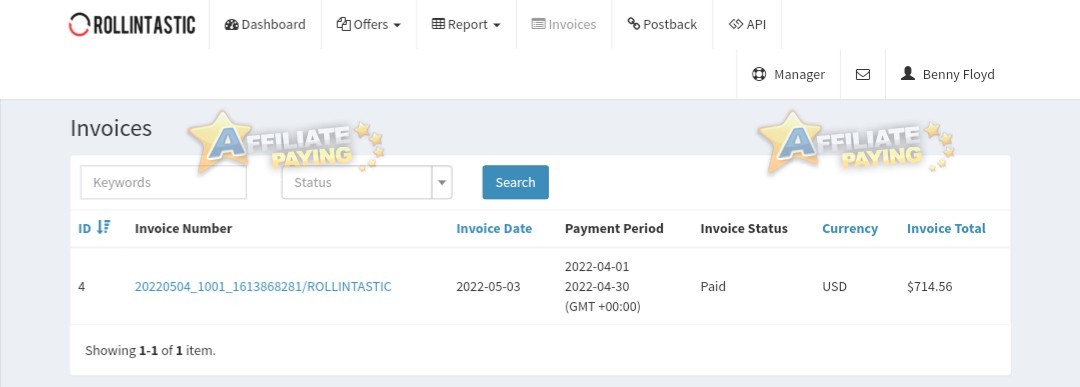Click the ID sort order icon

pyautogui.click(x=103, y=227)
